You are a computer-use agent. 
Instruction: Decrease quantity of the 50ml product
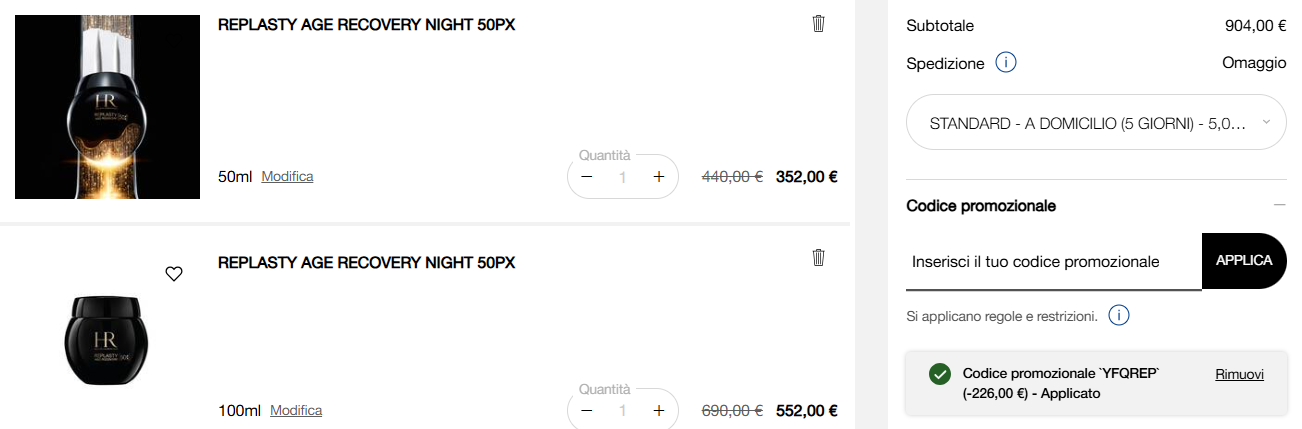click(x=587, y=177)
